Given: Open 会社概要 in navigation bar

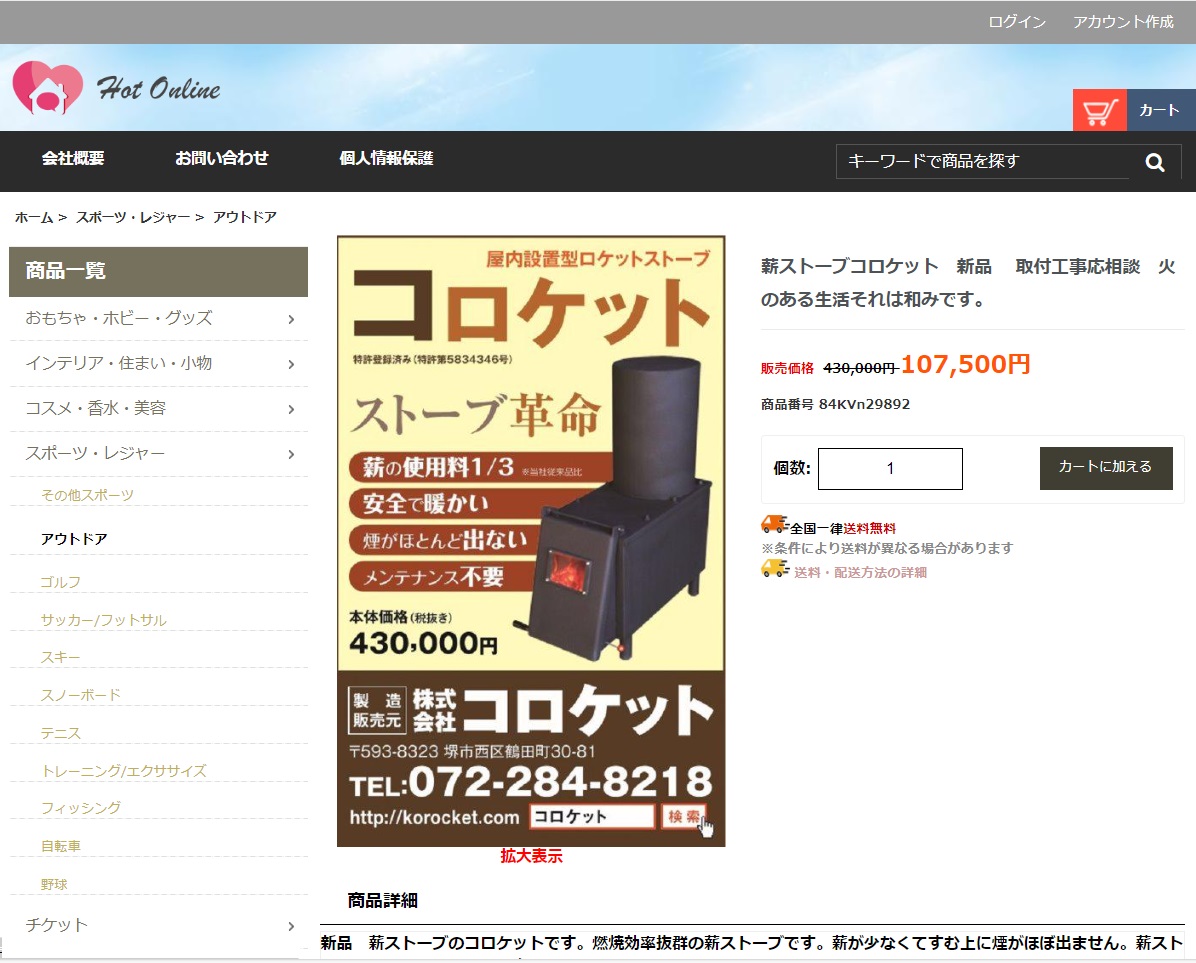Looking at the screenshot, I should tap(73, 158).
